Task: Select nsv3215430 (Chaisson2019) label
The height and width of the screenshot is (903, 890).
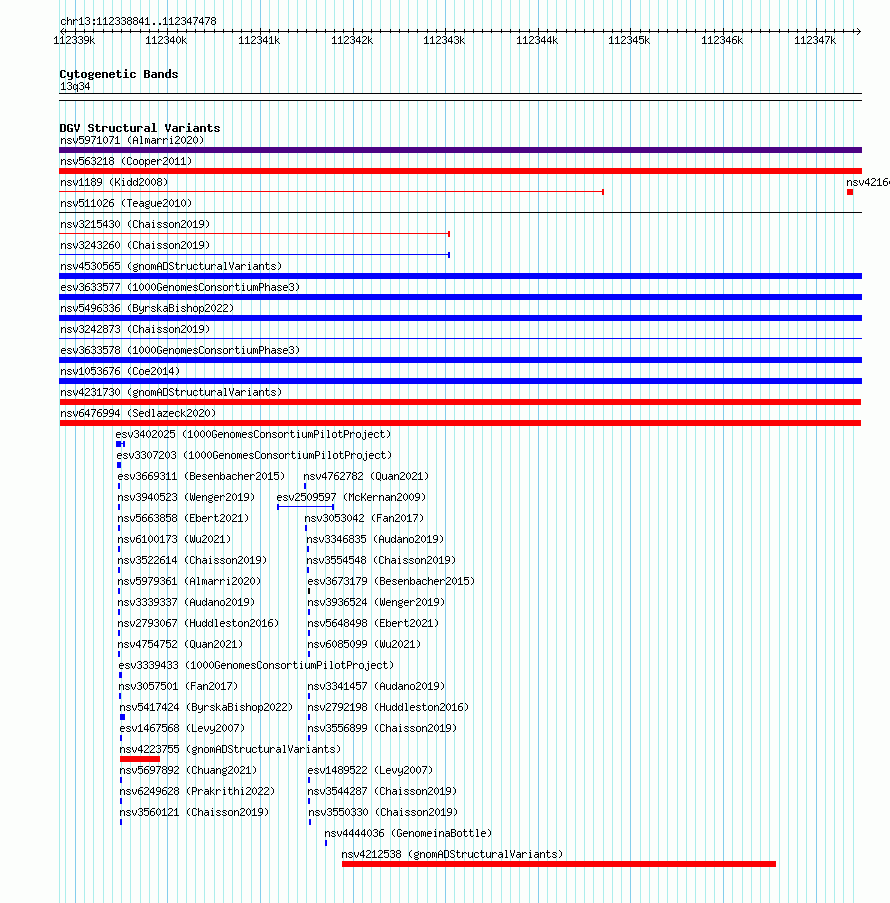Action: point(135,225)
